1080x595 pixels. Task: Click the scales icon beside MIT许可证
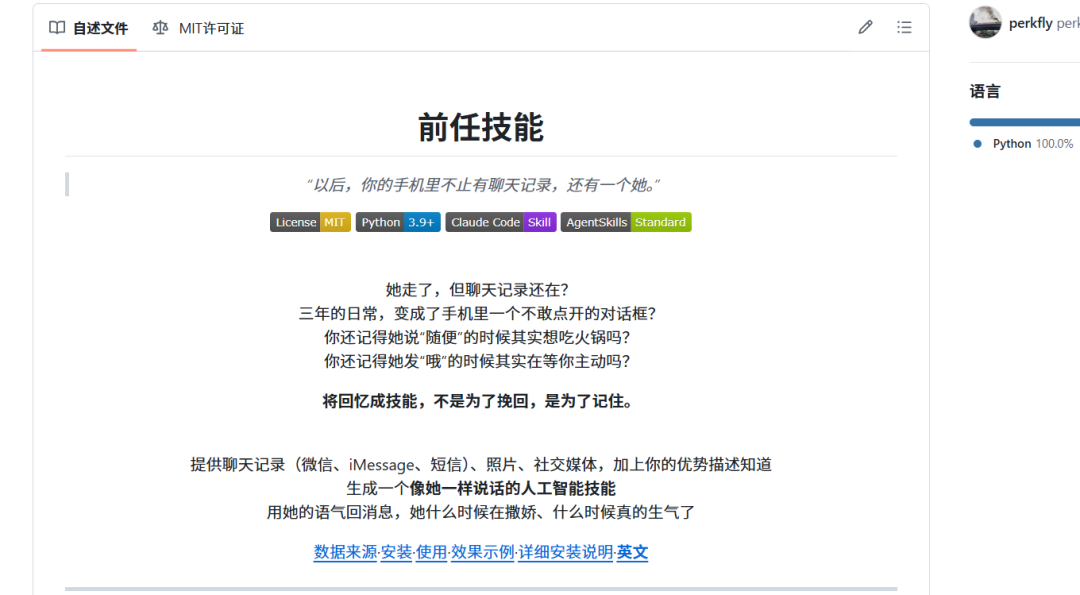pos(160,28)
